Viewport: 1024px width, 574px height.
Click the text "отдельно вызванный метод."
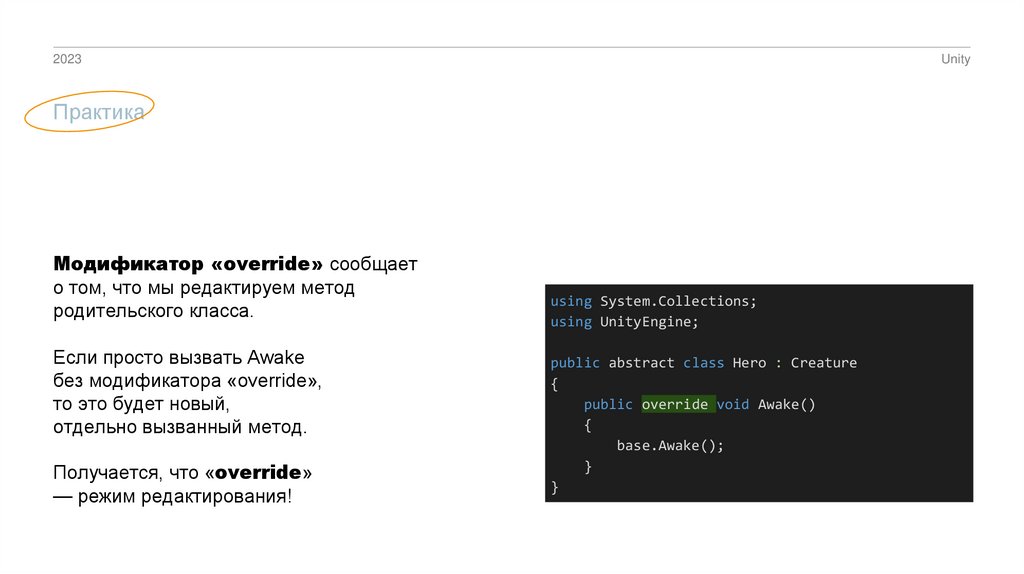click(x=180, y=428)
